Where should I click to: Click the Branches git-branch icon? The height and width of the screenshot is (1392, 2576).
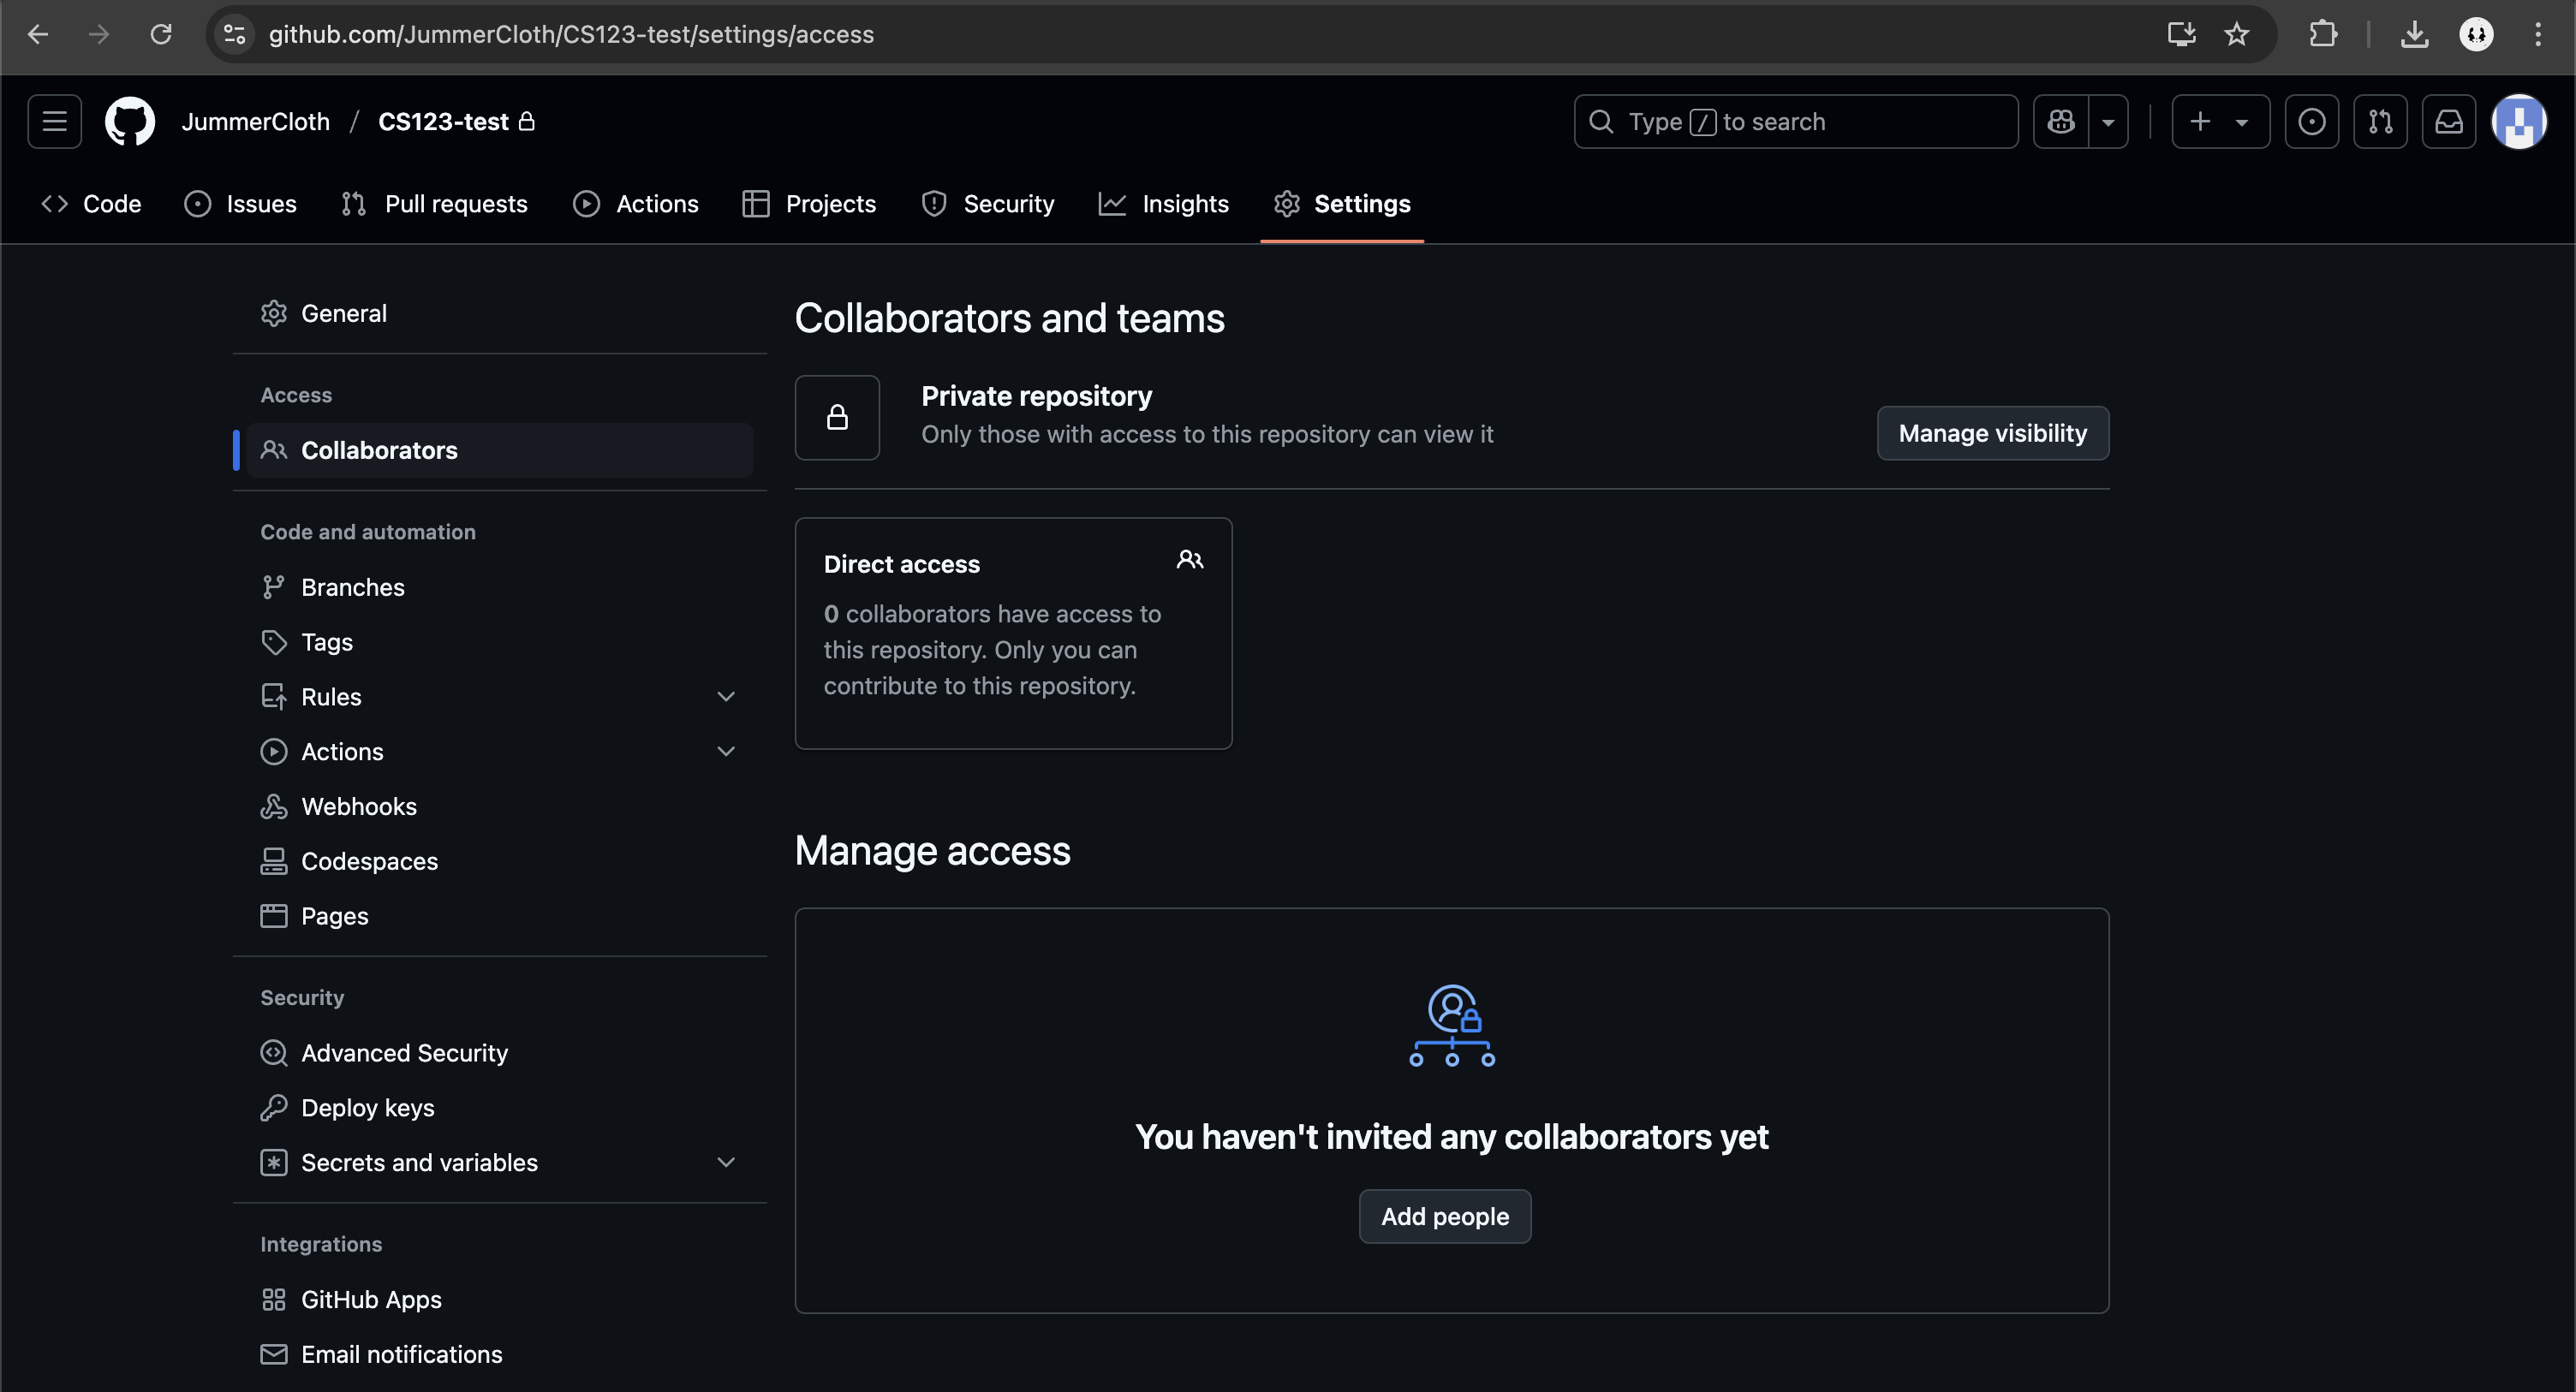273,587
